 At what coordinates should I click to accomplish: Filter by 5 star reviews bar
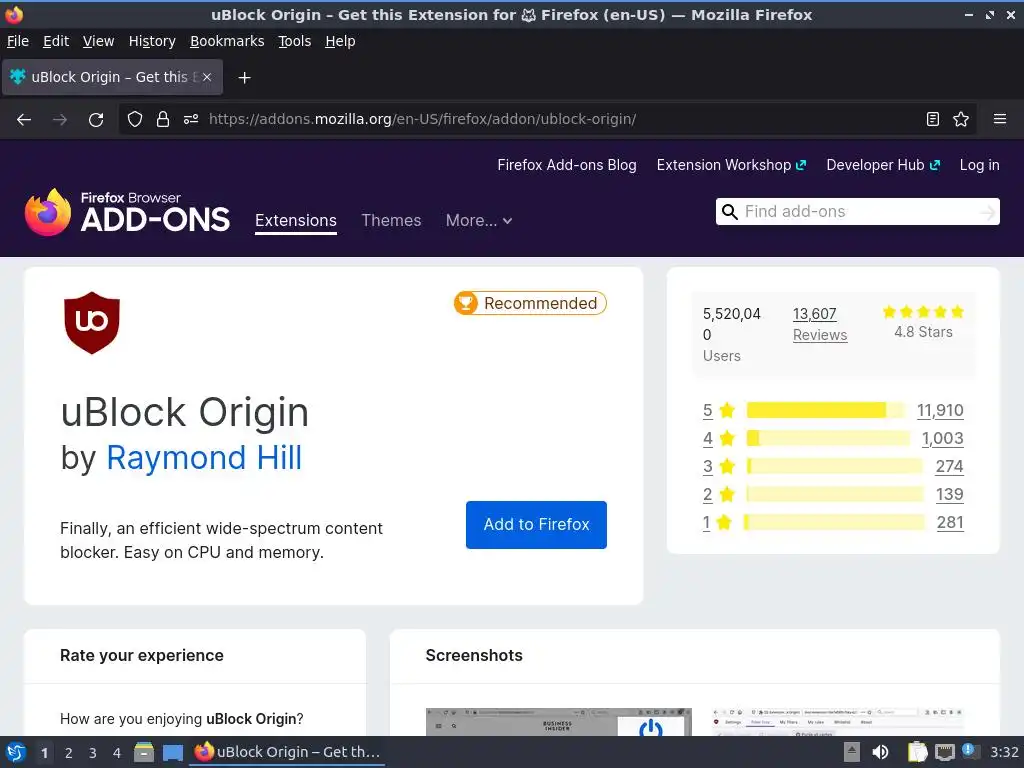click(x=825, y=410)
